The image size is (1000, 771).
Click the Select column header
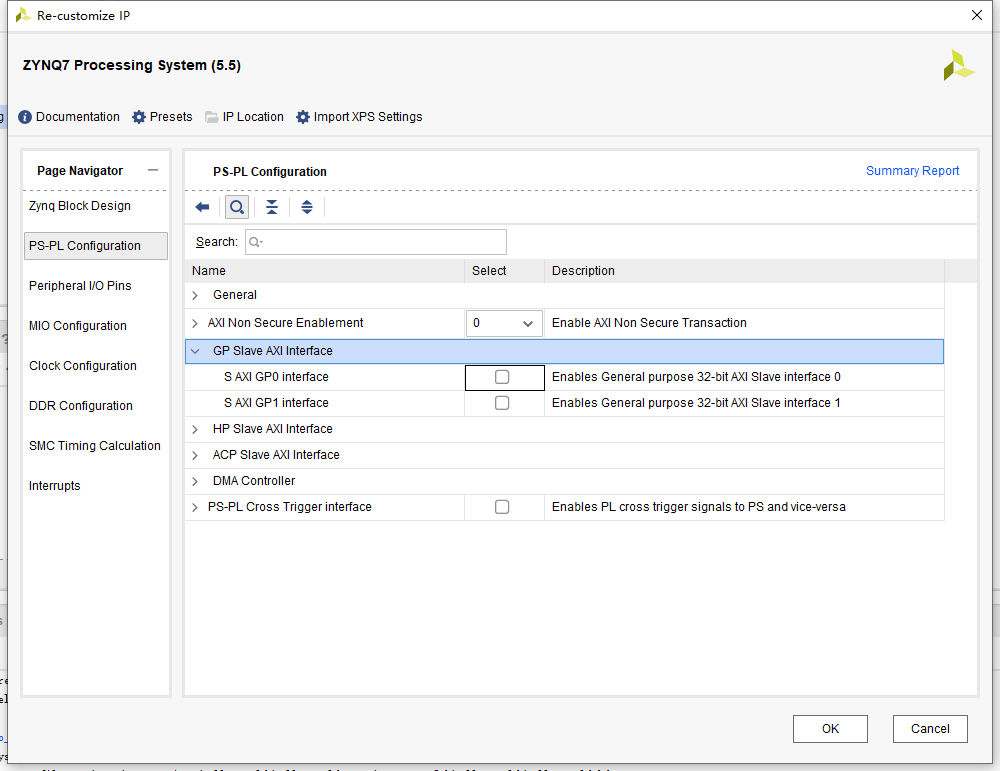[504, 271]
